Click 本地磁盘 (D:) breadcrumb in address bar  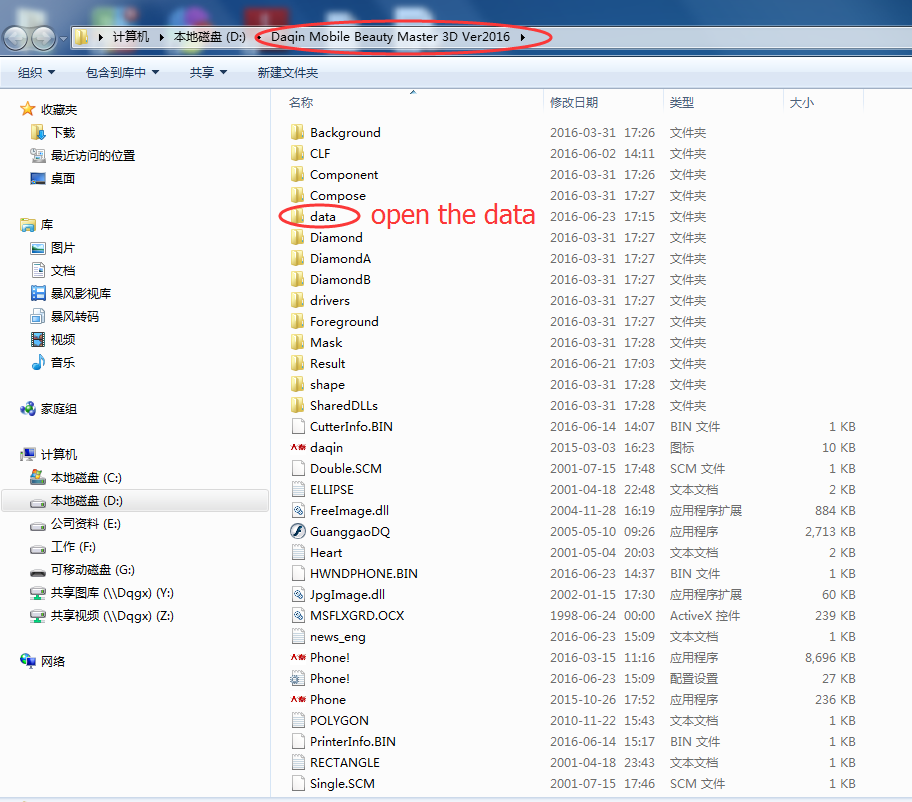click(209, 37)
